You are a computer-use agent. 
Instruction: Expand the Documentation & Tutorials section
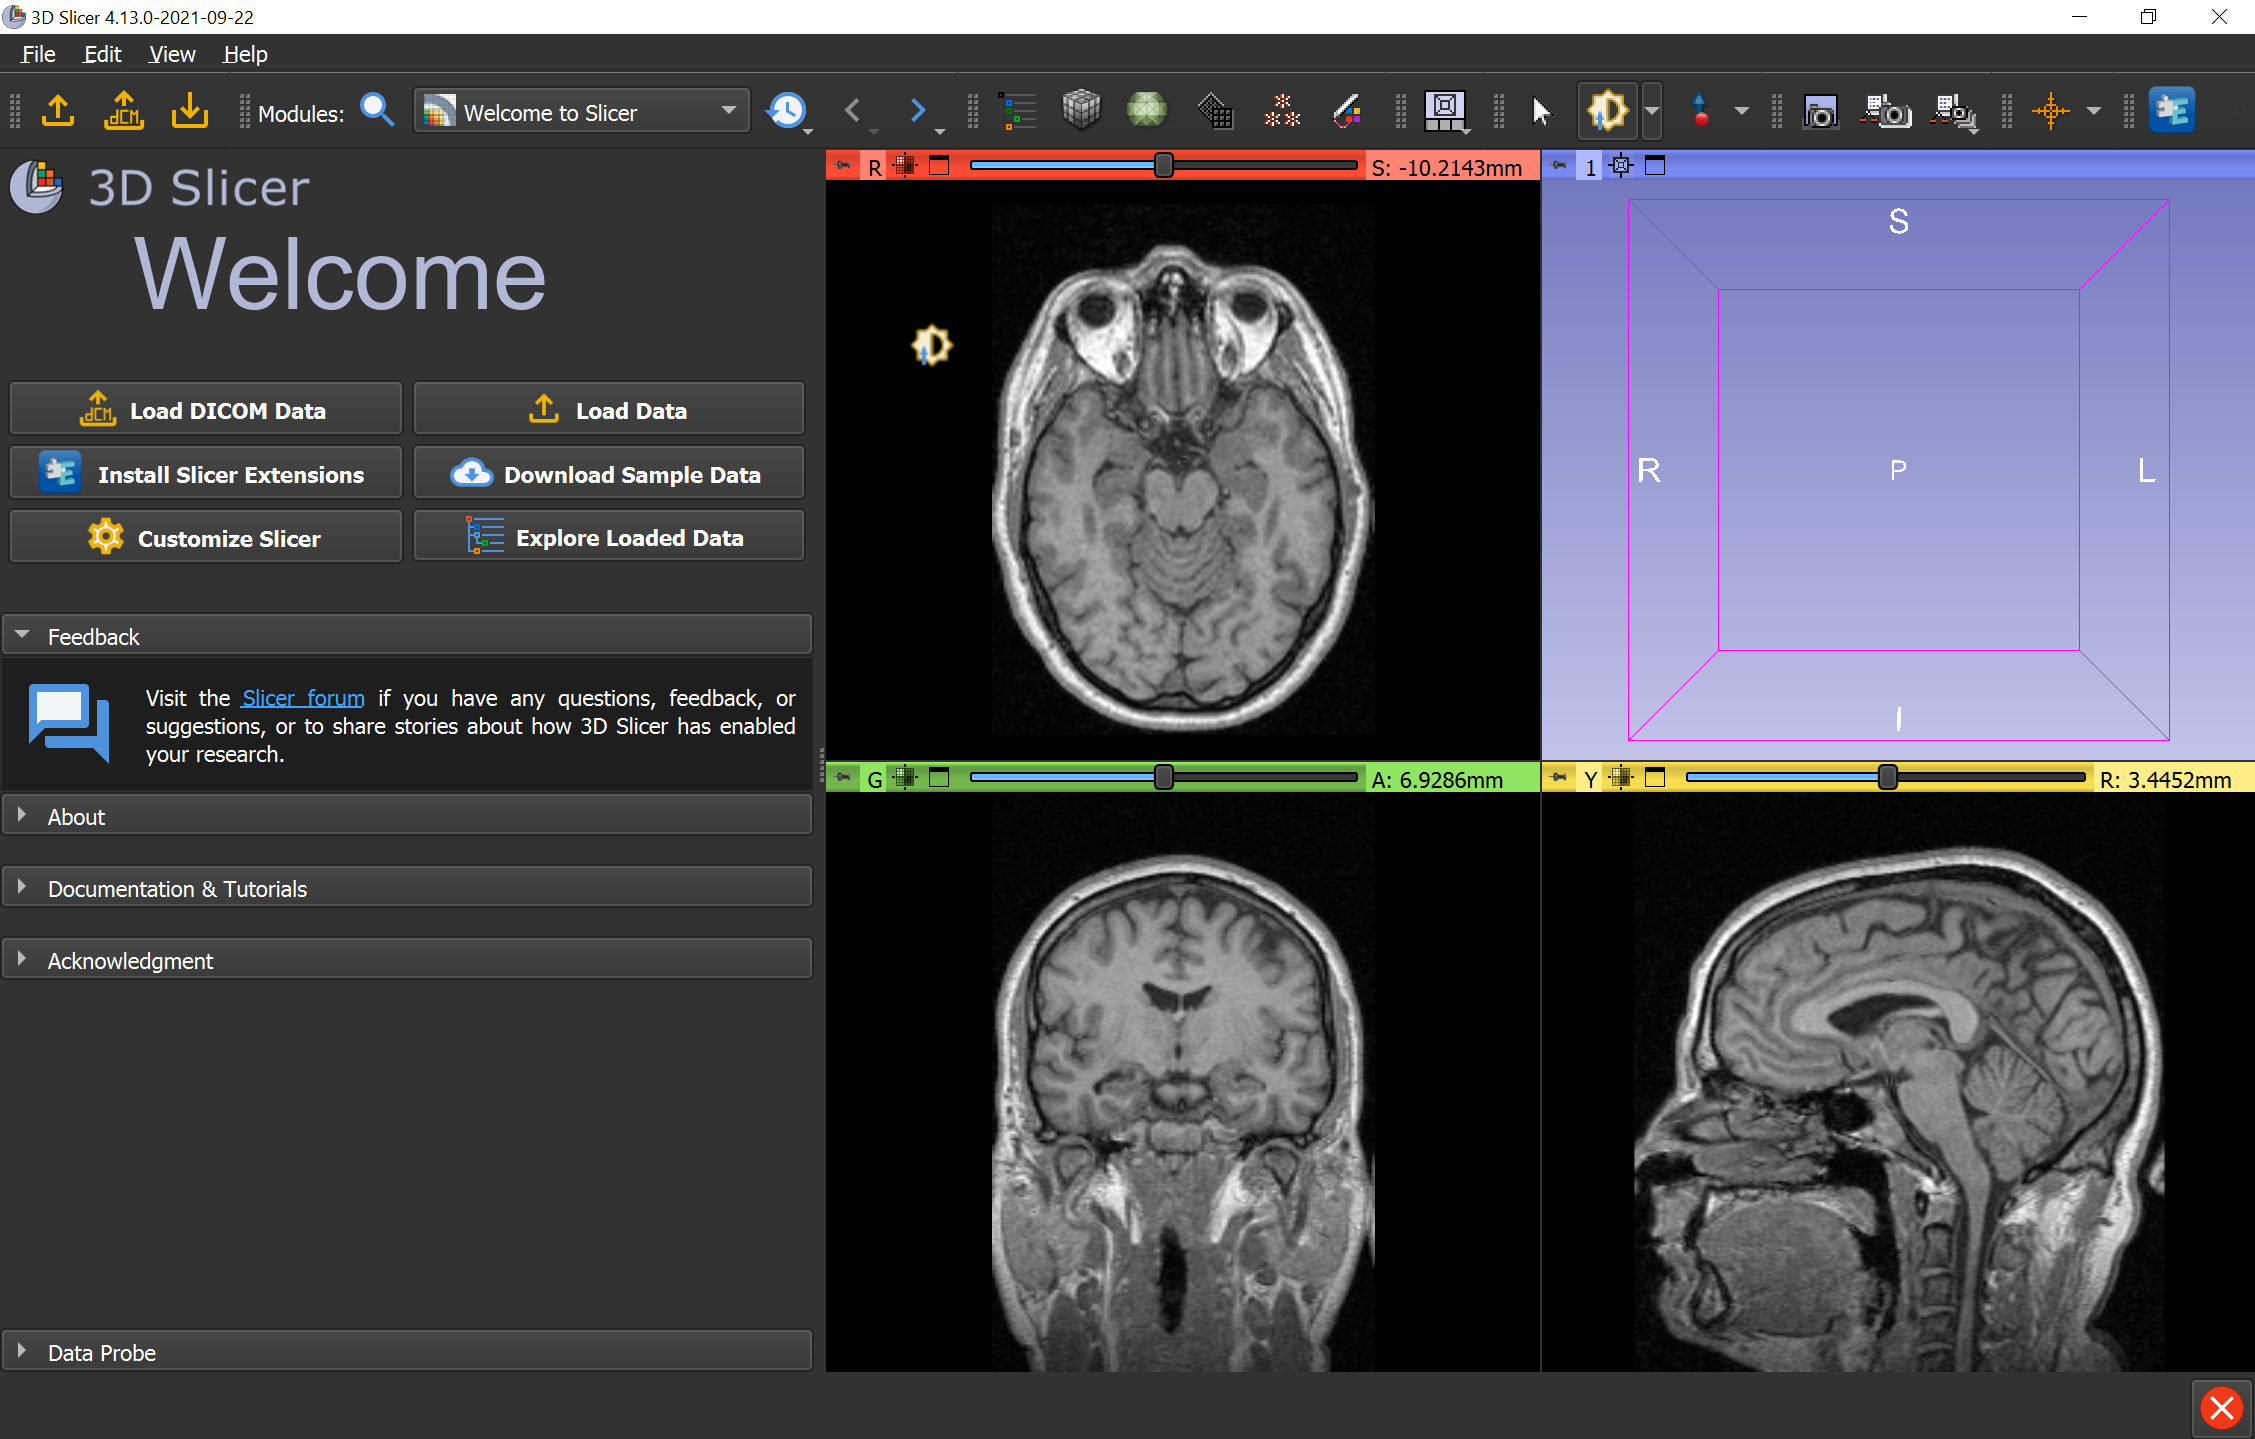407,888
